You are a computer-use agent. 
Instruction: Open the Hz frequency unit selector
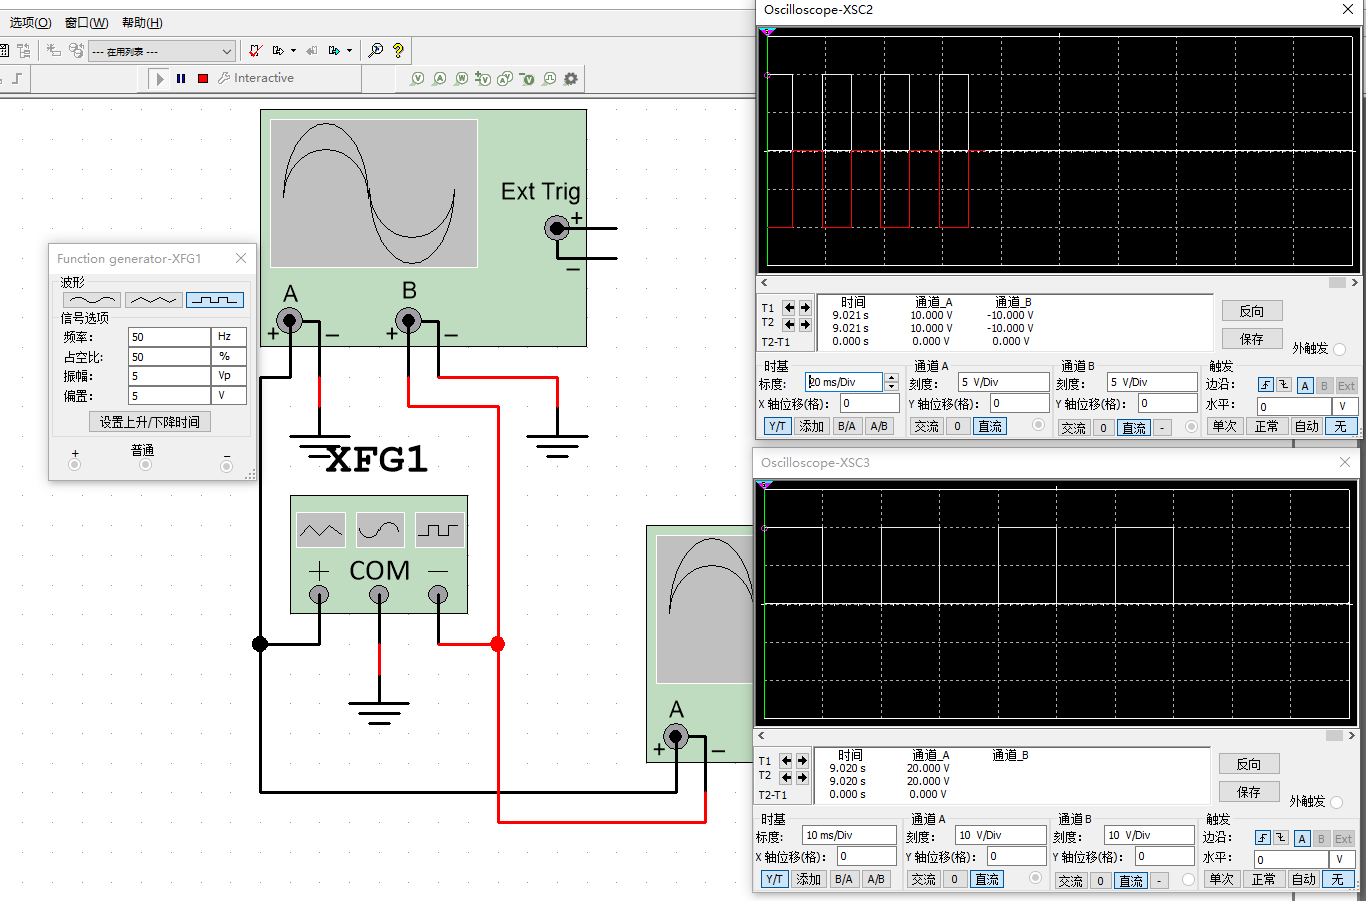tap(228, 337)
